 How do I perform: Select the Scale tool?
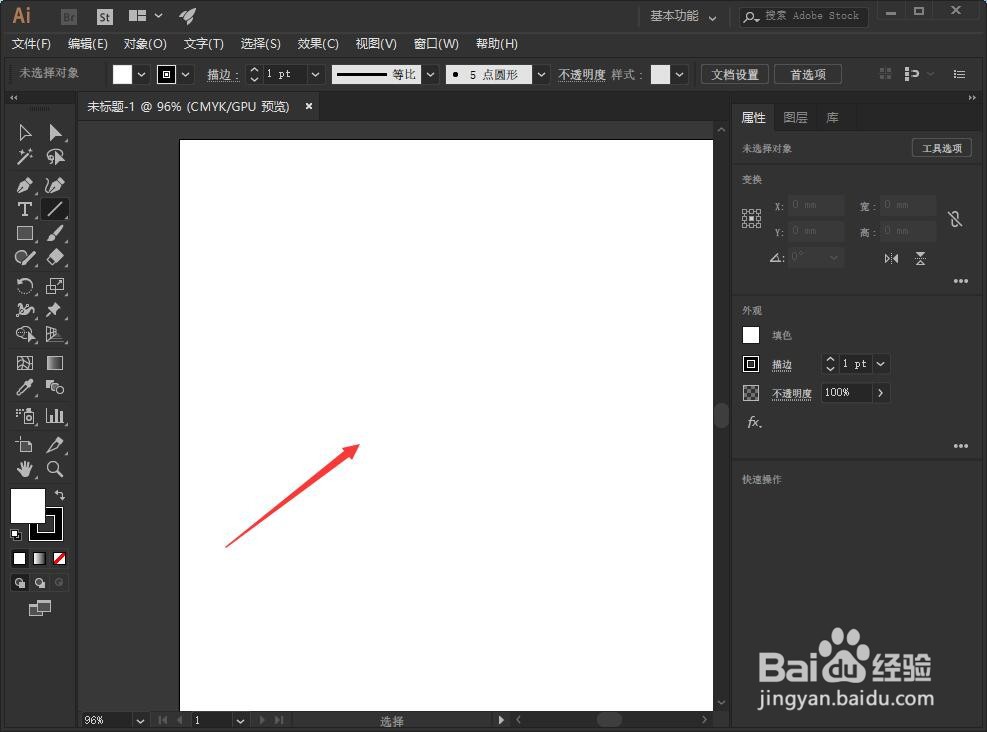tap(55, 286)
